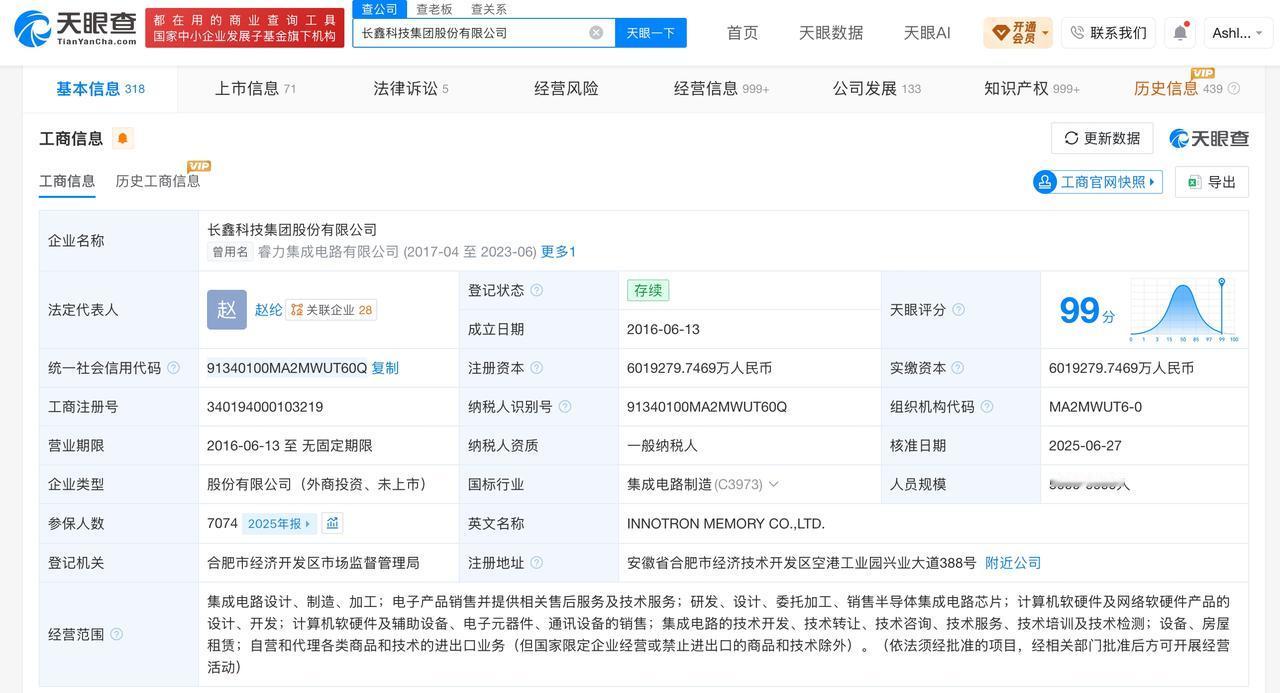Click 工商注册号 value 340194000103219
Image resolution: width=1280 pixels, height=693 pixels.
pyautogui.click(x=265, y=407)
